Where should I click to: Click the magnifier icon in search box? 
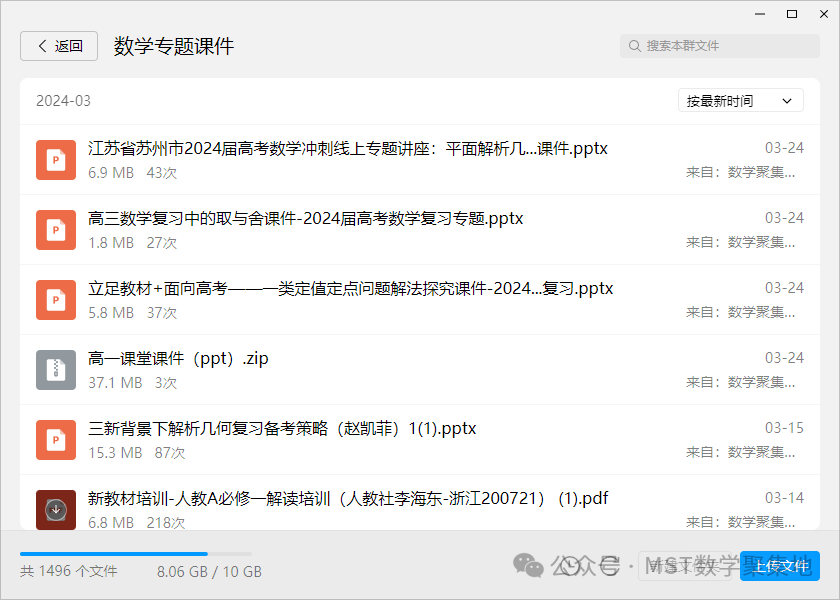[634, 46]
